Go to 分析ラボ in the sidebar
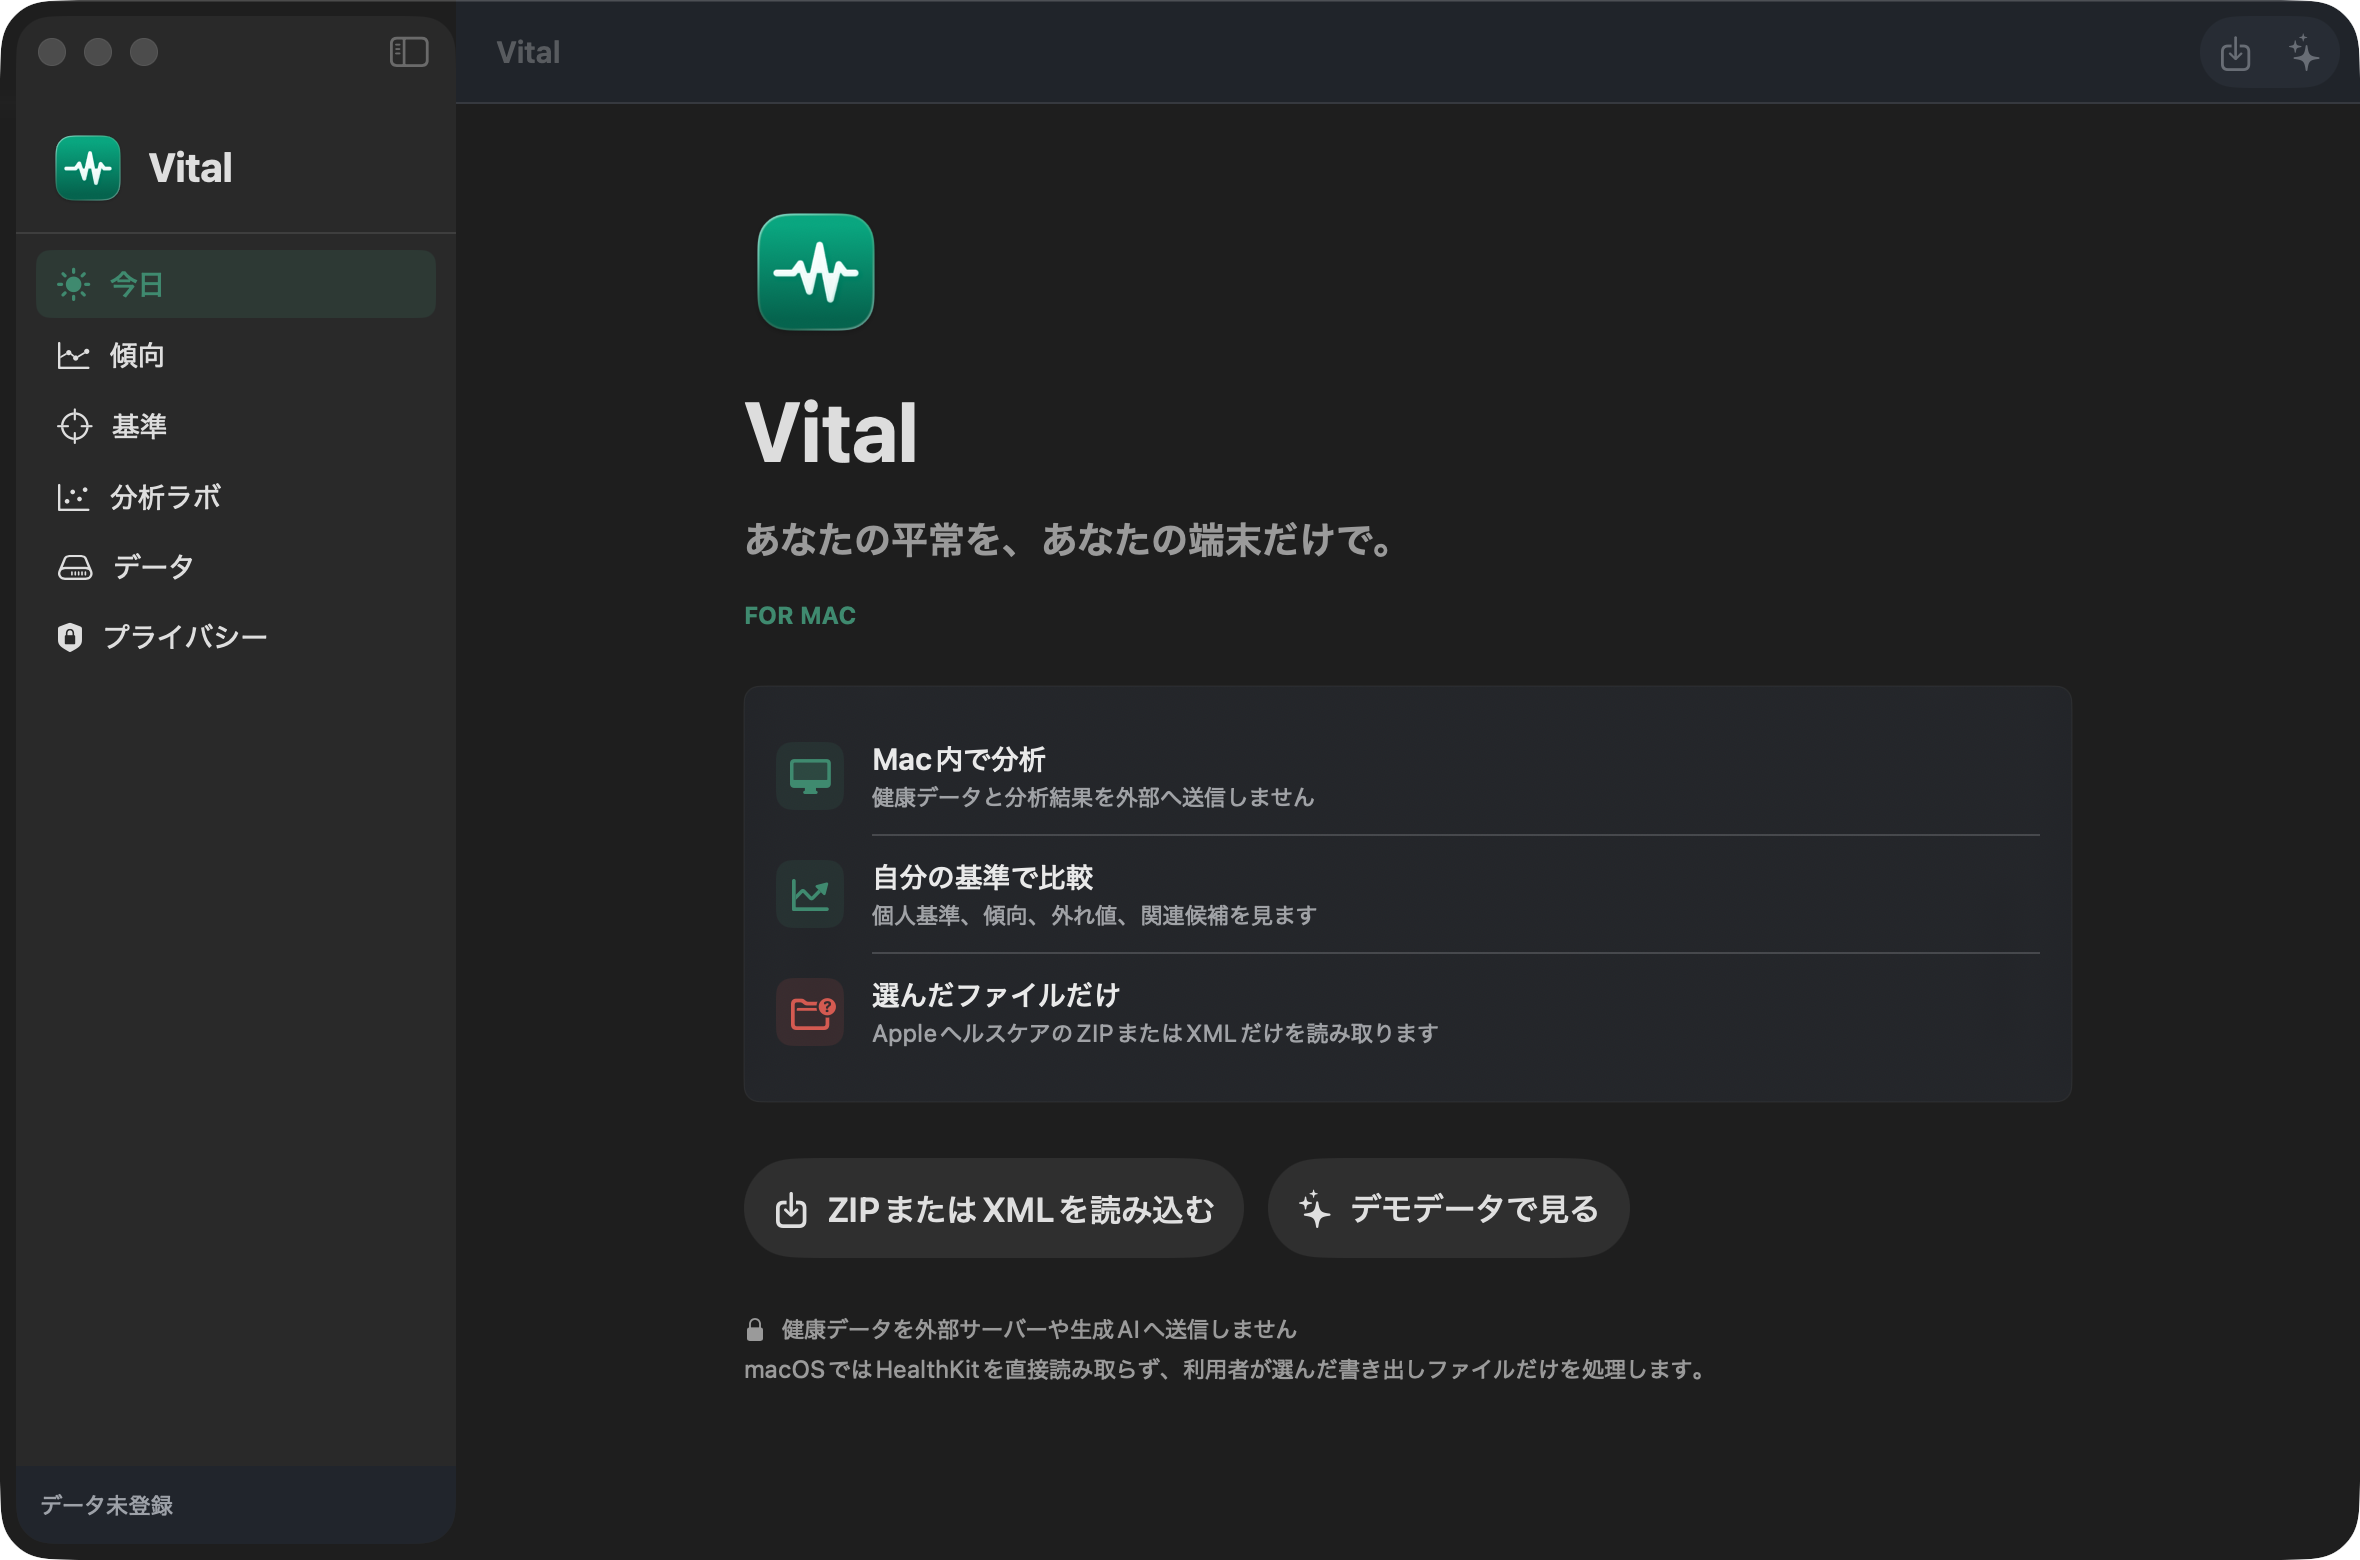The image size is (2360, 1560). [236, 497]
